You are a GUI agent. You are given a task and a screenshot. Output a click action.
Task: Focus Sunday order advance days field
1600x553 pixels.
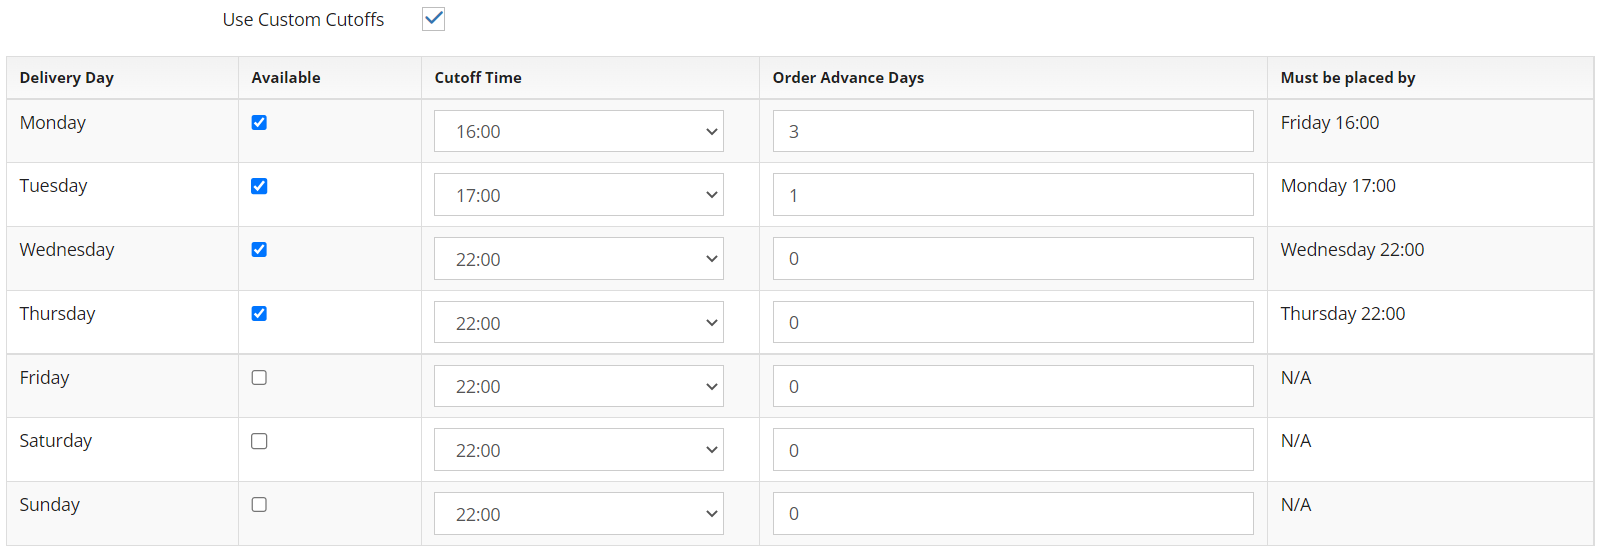click(x=1013, y=513)
